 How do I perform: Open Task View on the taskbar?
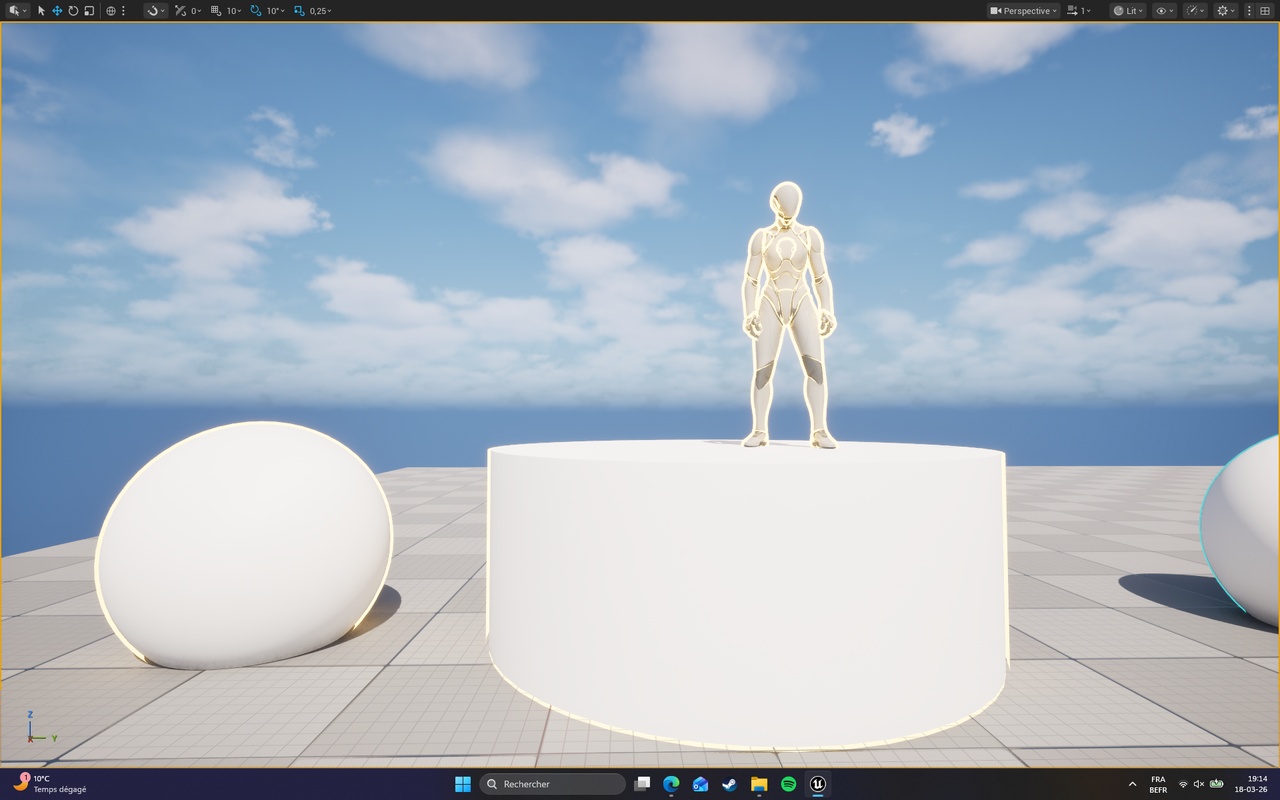642,784
